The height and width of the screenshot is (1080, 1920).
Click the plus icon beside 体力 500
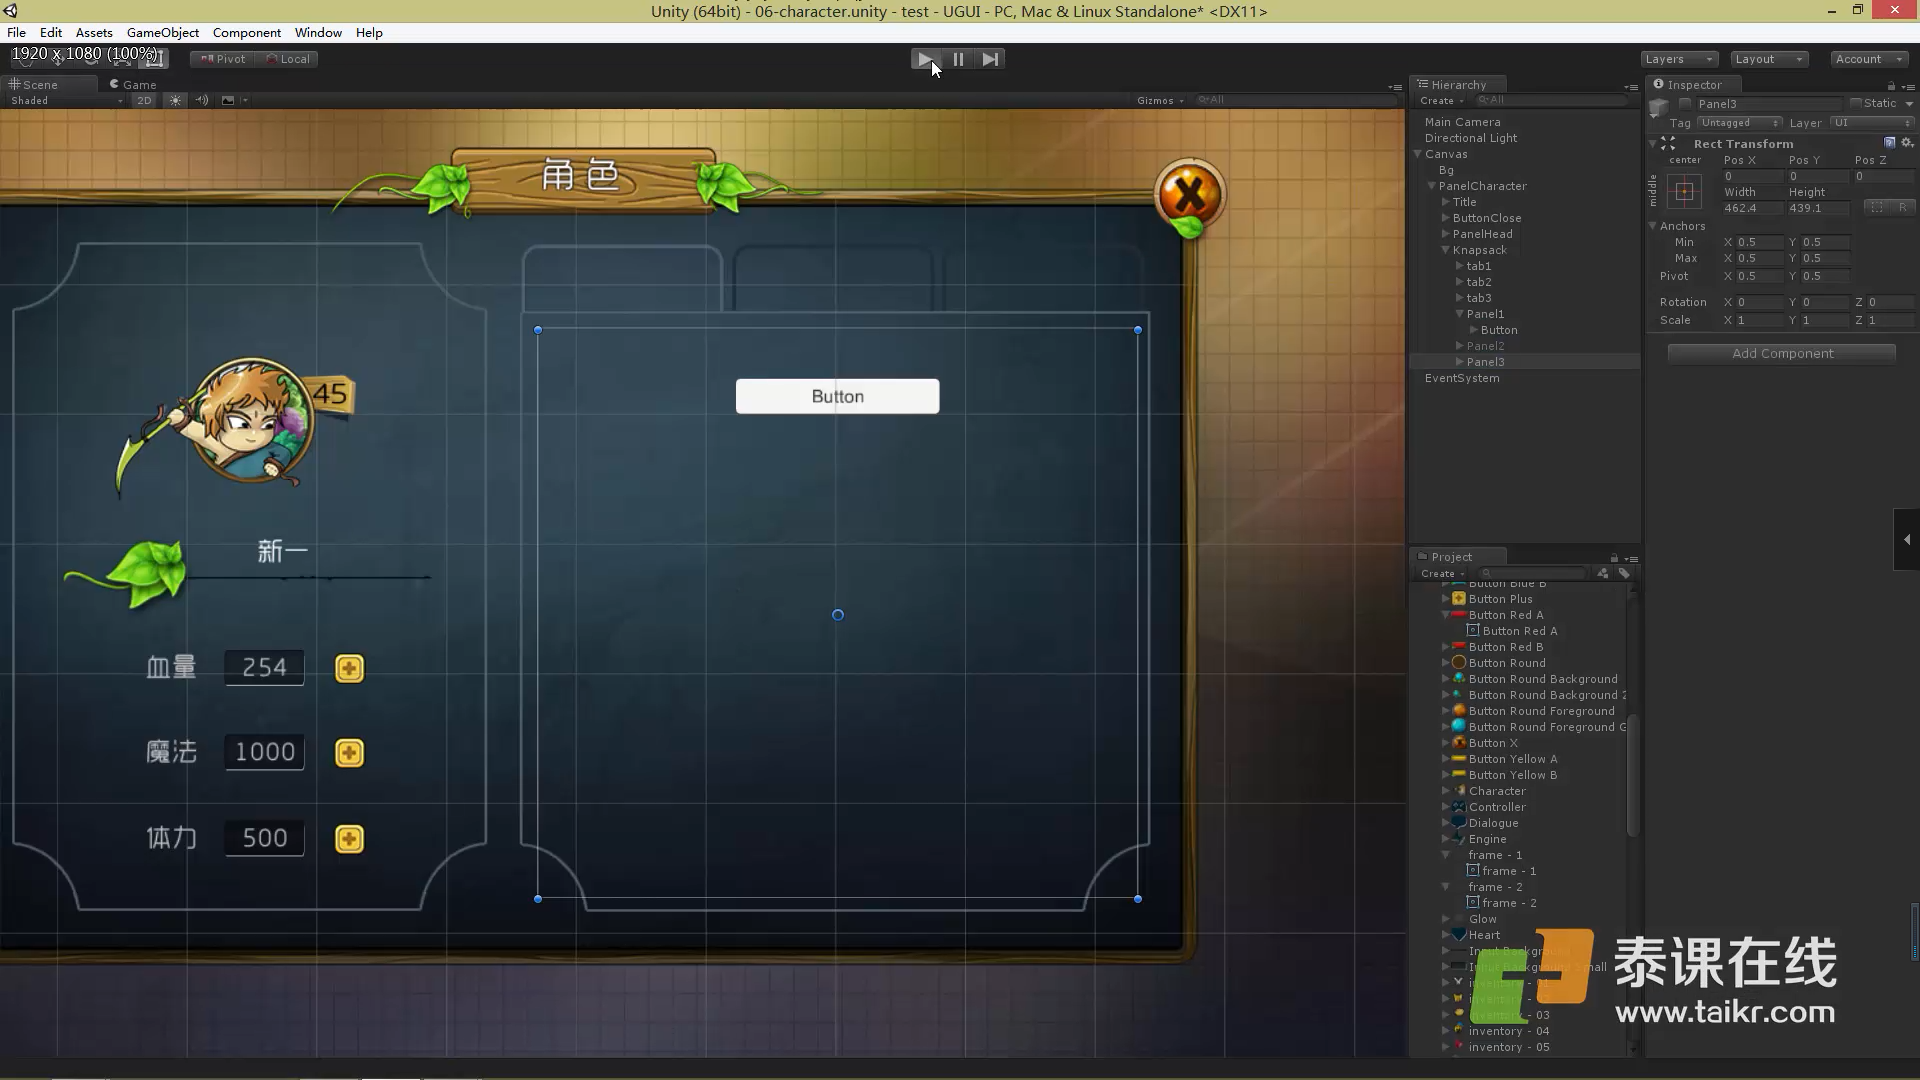tap(349, 839)
